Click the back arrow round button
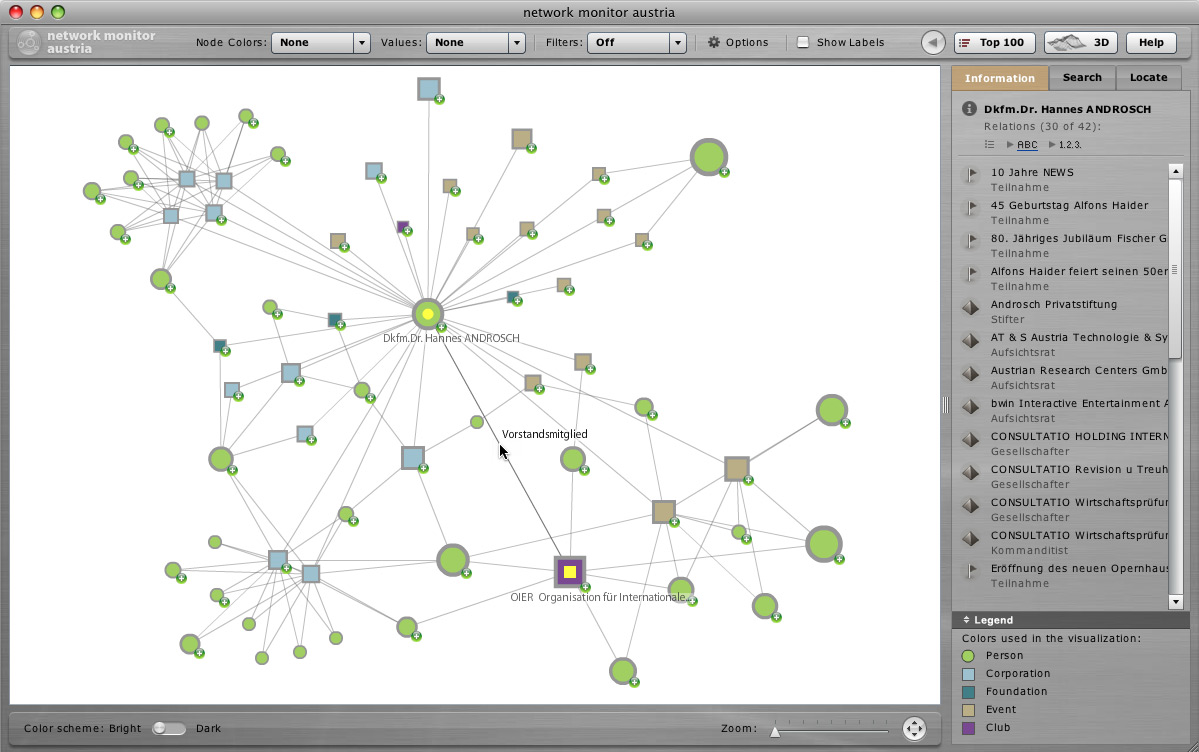1199x752 pixels. (933, 42)
